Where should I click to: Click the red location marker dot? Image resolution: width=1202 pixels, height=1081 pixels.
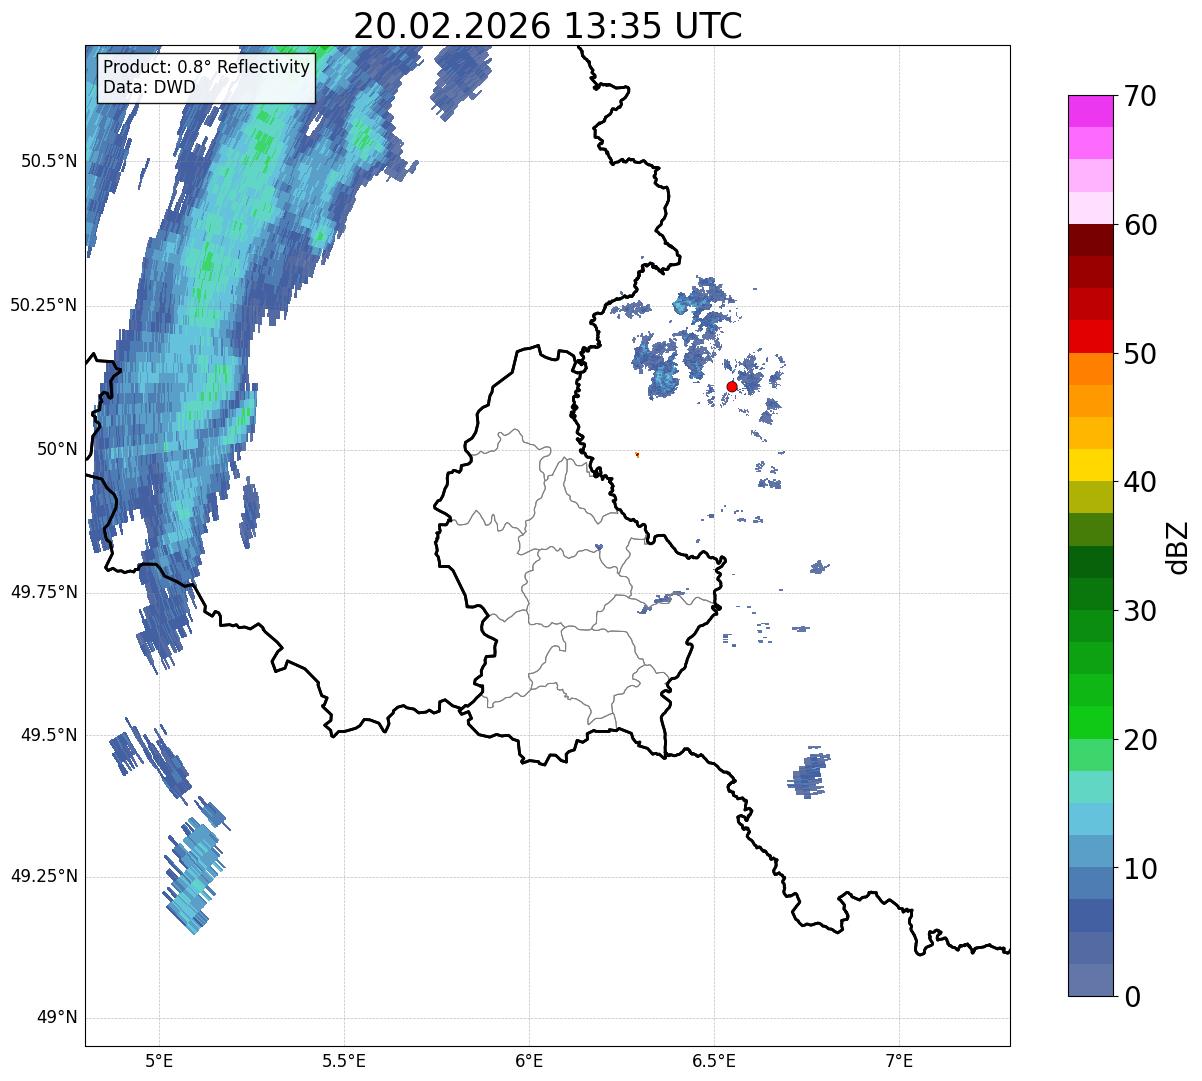pyautogui.click(x=732, y=386)
